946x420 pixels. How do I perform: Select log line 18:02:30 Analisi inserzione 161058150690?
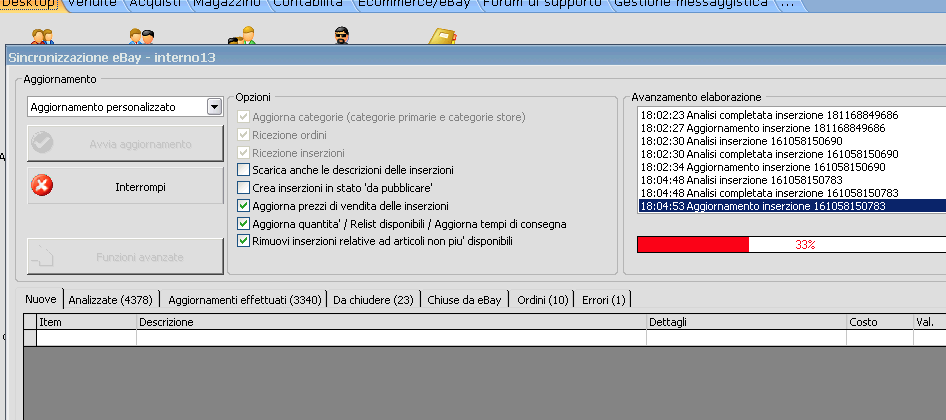tap(792, 141)
